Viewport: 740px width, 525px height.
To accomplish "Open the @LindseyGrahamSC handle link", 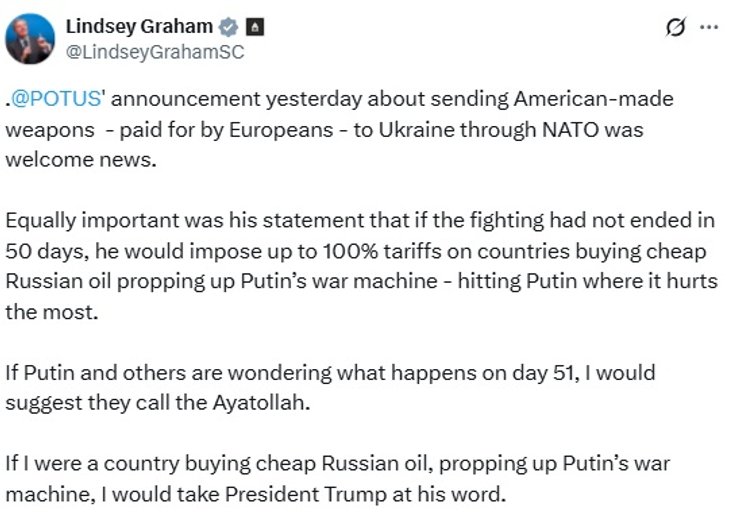I will (154, 52).
